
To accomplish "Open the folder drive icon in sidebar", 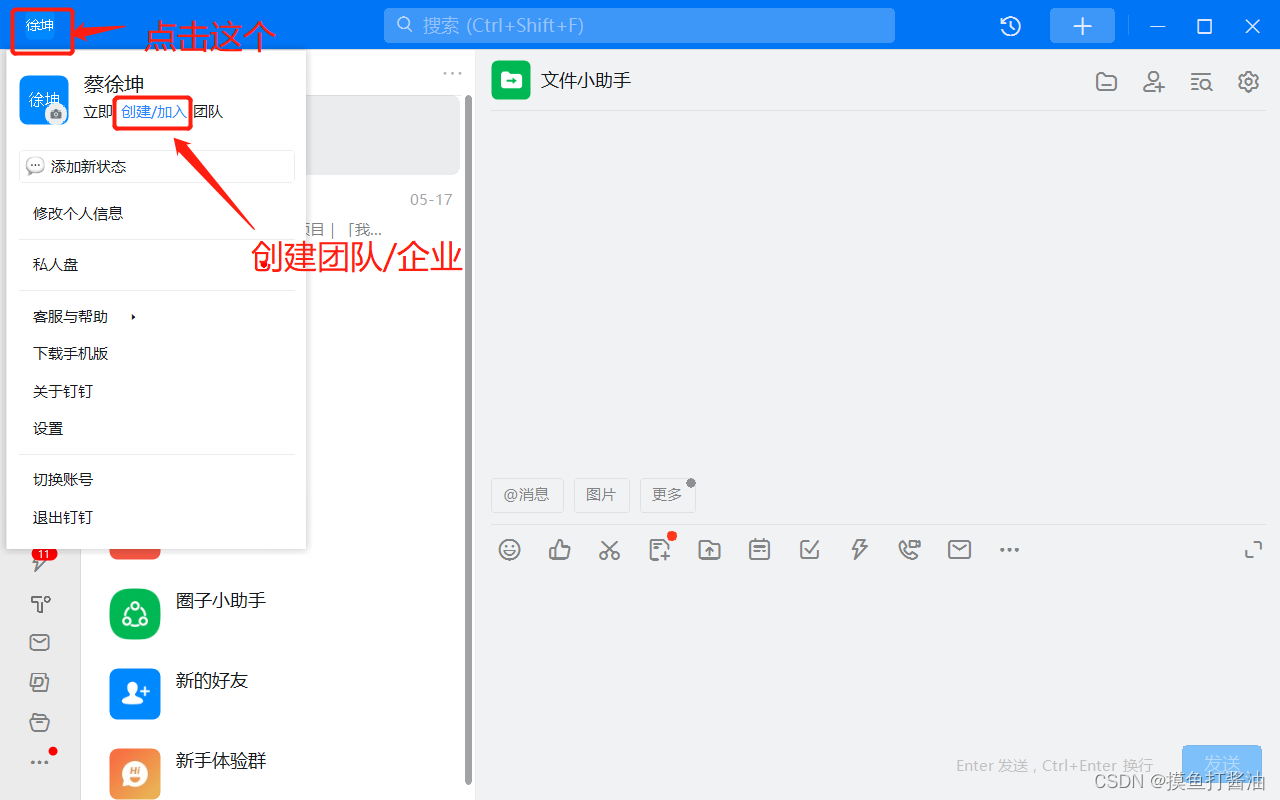I will coord(40,723).
